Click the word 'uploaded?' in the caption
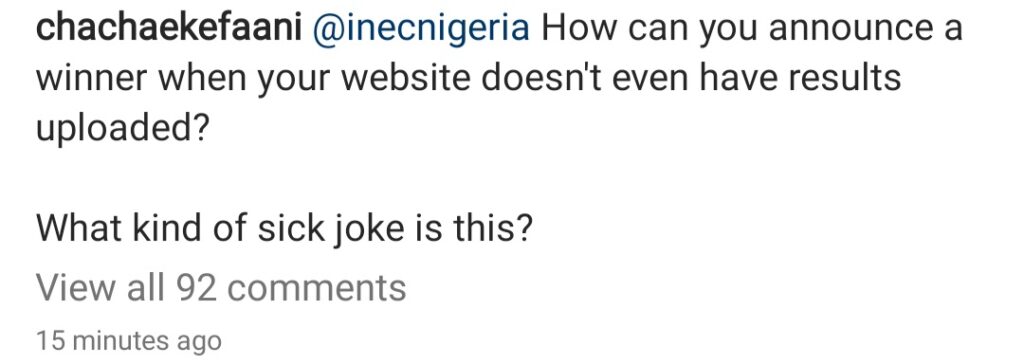Screen dimensions: 1024x364 point(122,130)
